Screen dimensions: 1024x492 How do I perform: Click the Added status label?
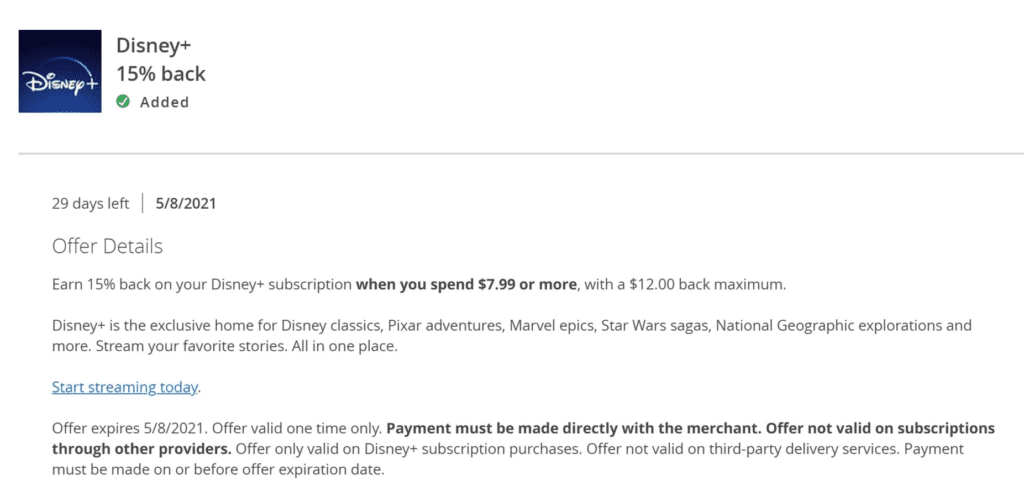click(x=165, y=103)
